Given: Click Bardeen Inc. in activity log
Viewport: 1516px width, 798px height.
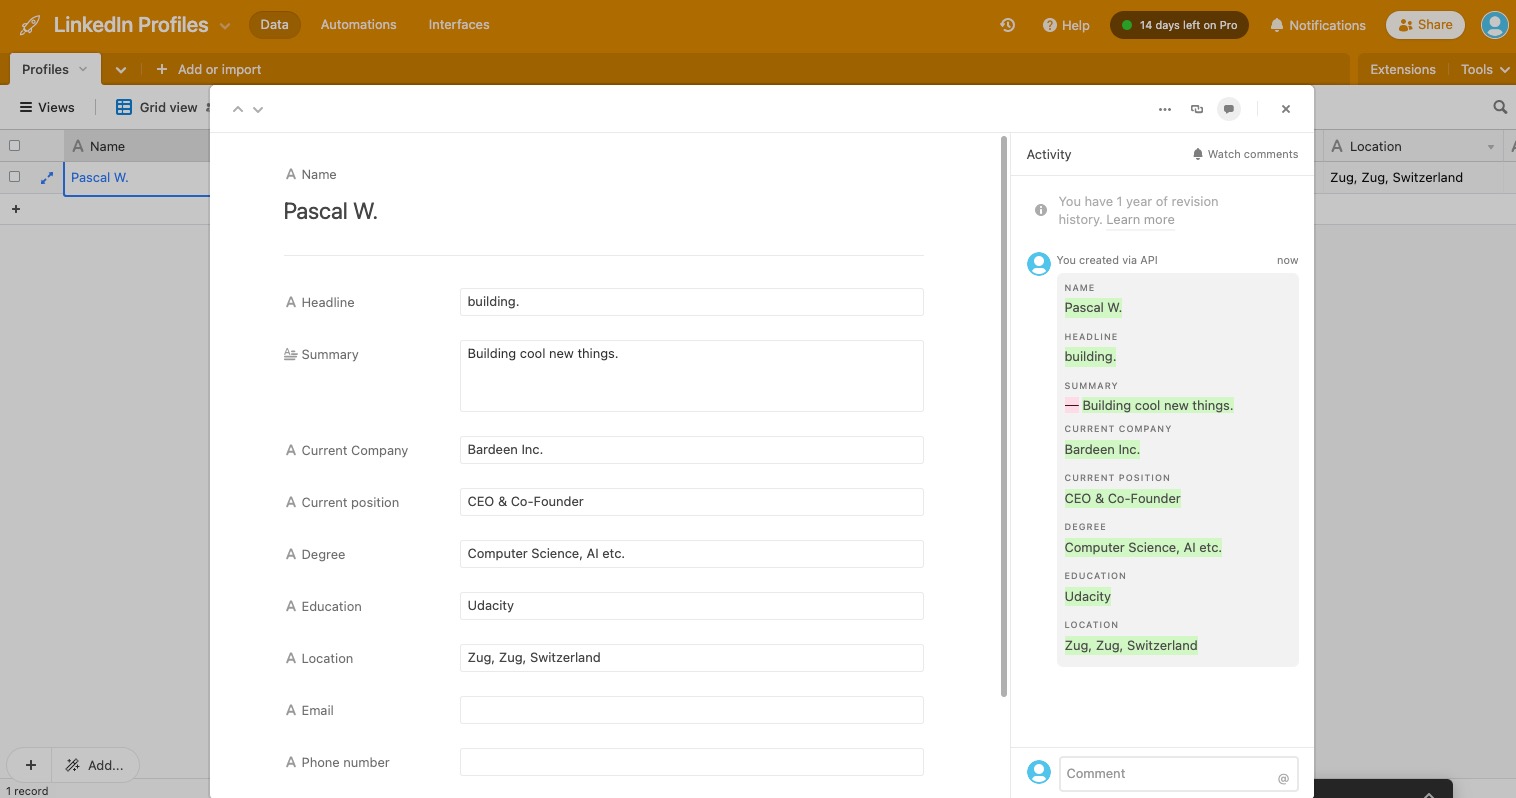Looking at the screenshot, I should (1102, 450).
